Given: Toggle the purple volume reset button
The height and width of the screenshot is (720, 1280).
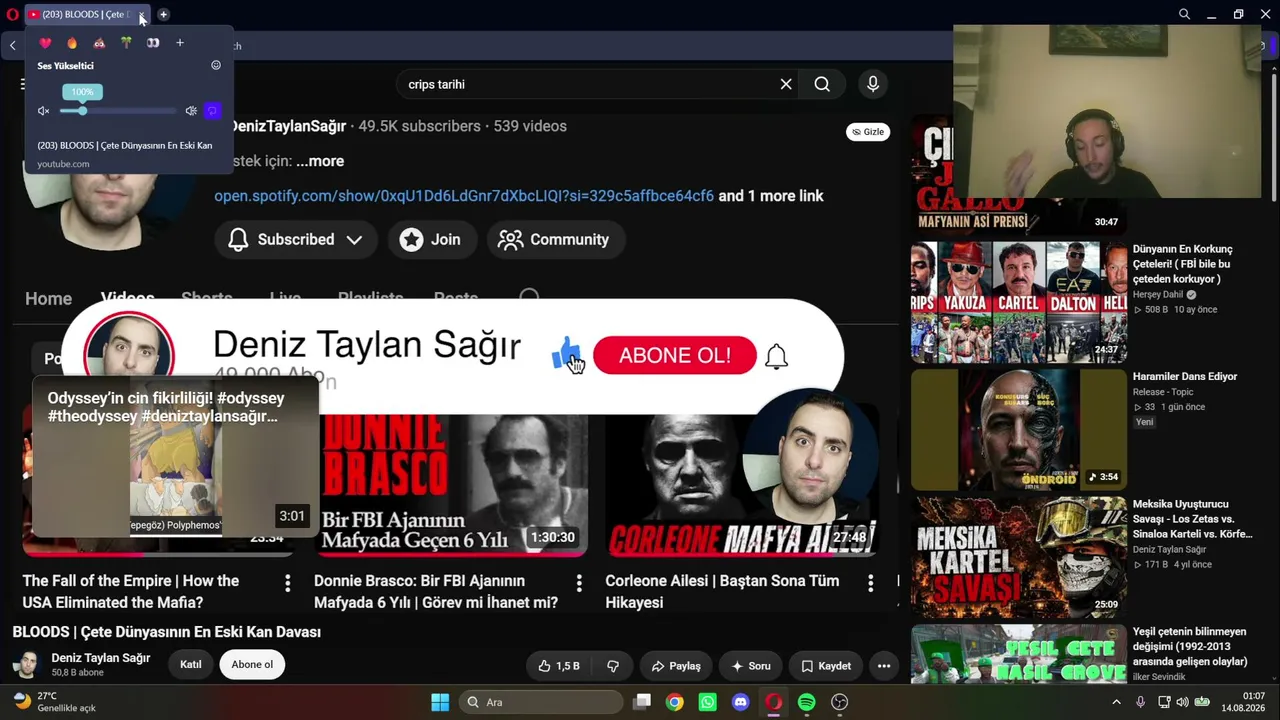Looking at the screenshot, I should point(212,111).
